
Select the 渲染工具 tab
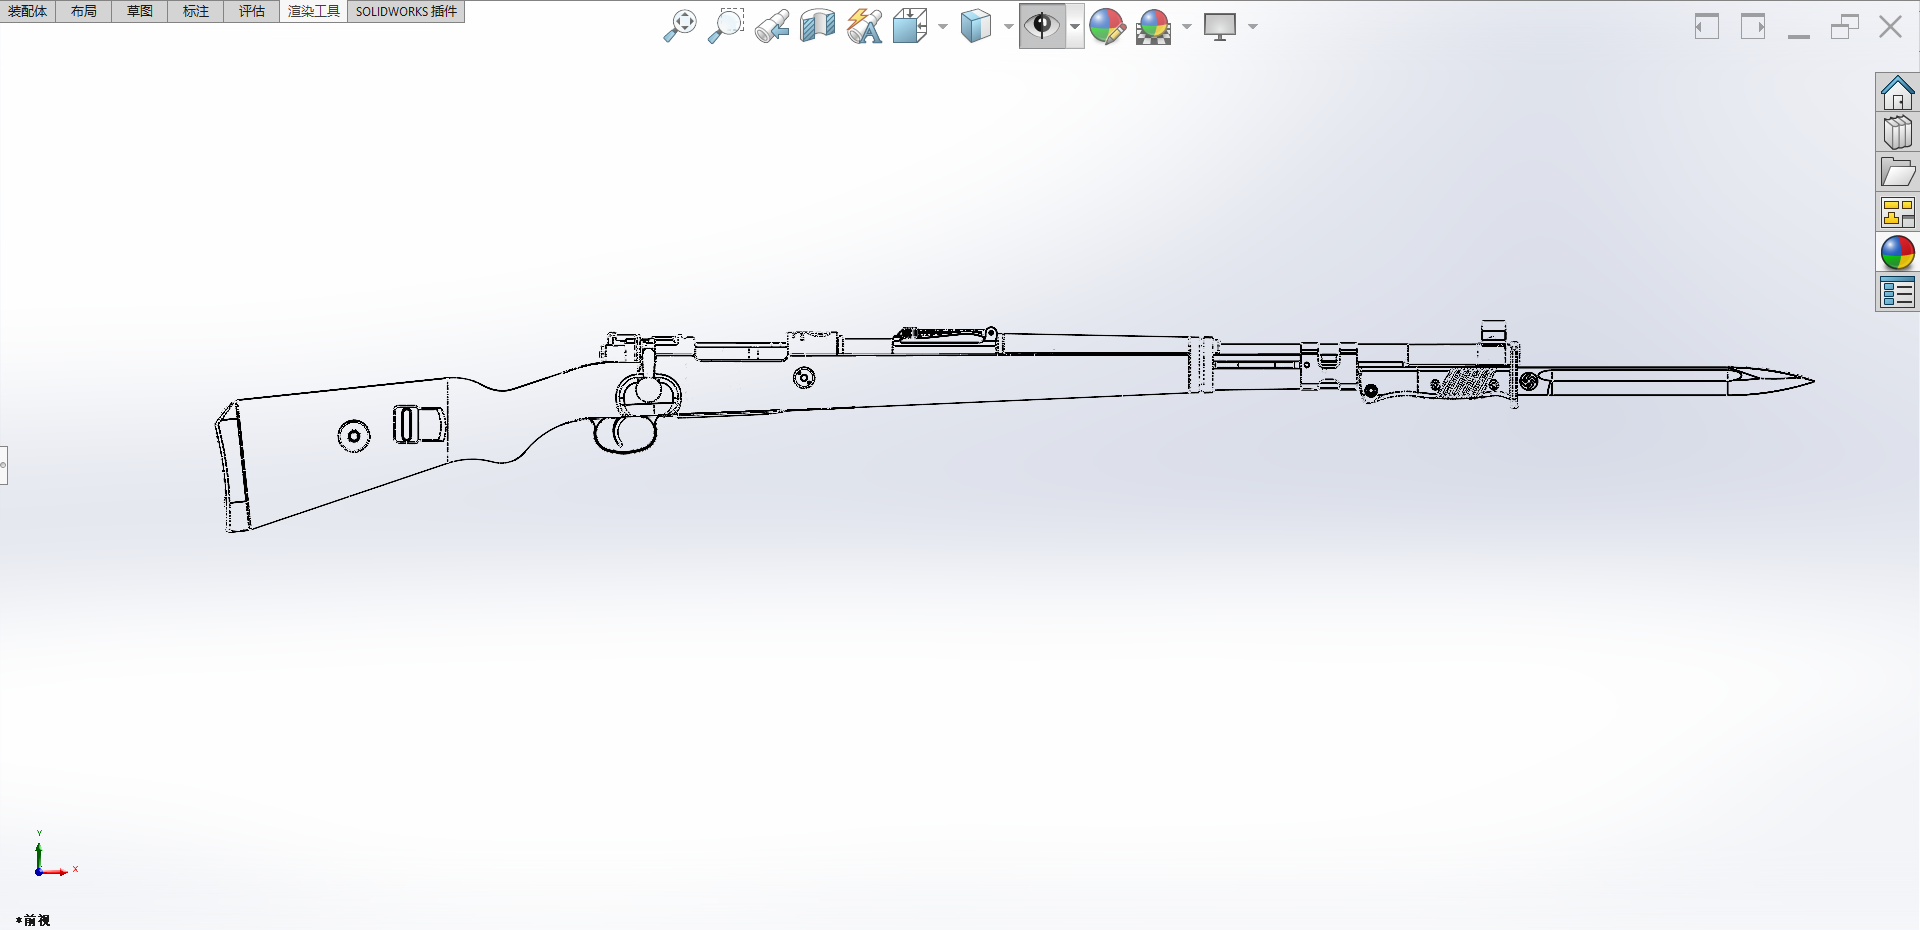pyautogui.click(x=314, y=11)
